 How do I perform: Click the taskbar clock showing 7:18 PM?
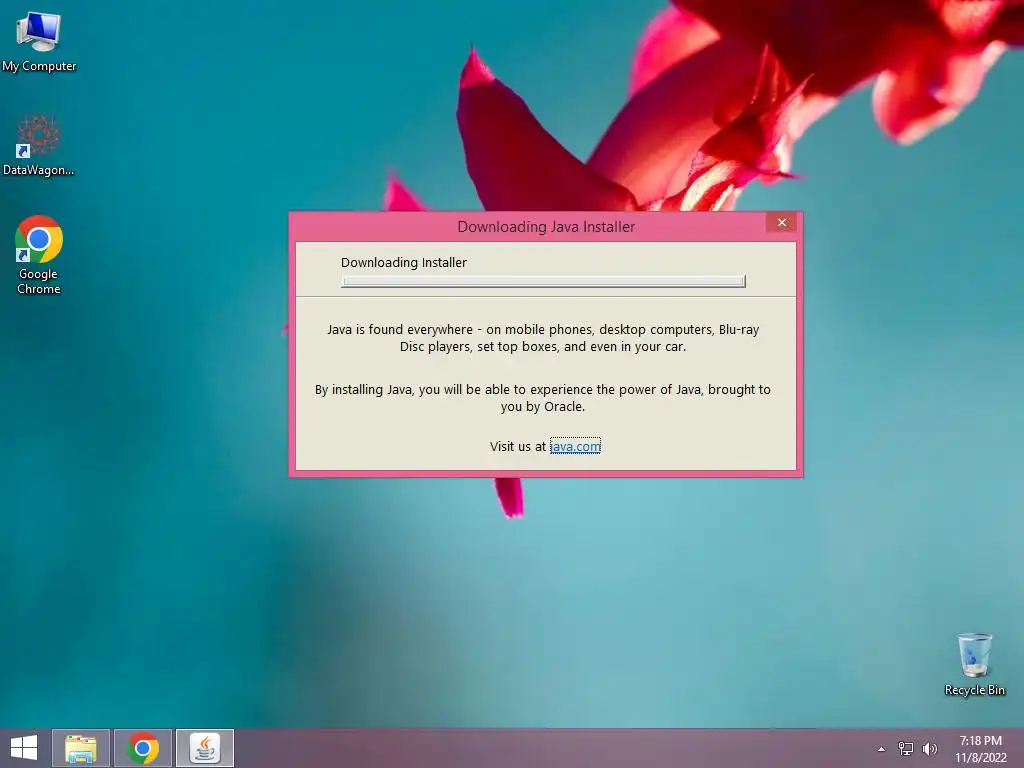point(981,749)
